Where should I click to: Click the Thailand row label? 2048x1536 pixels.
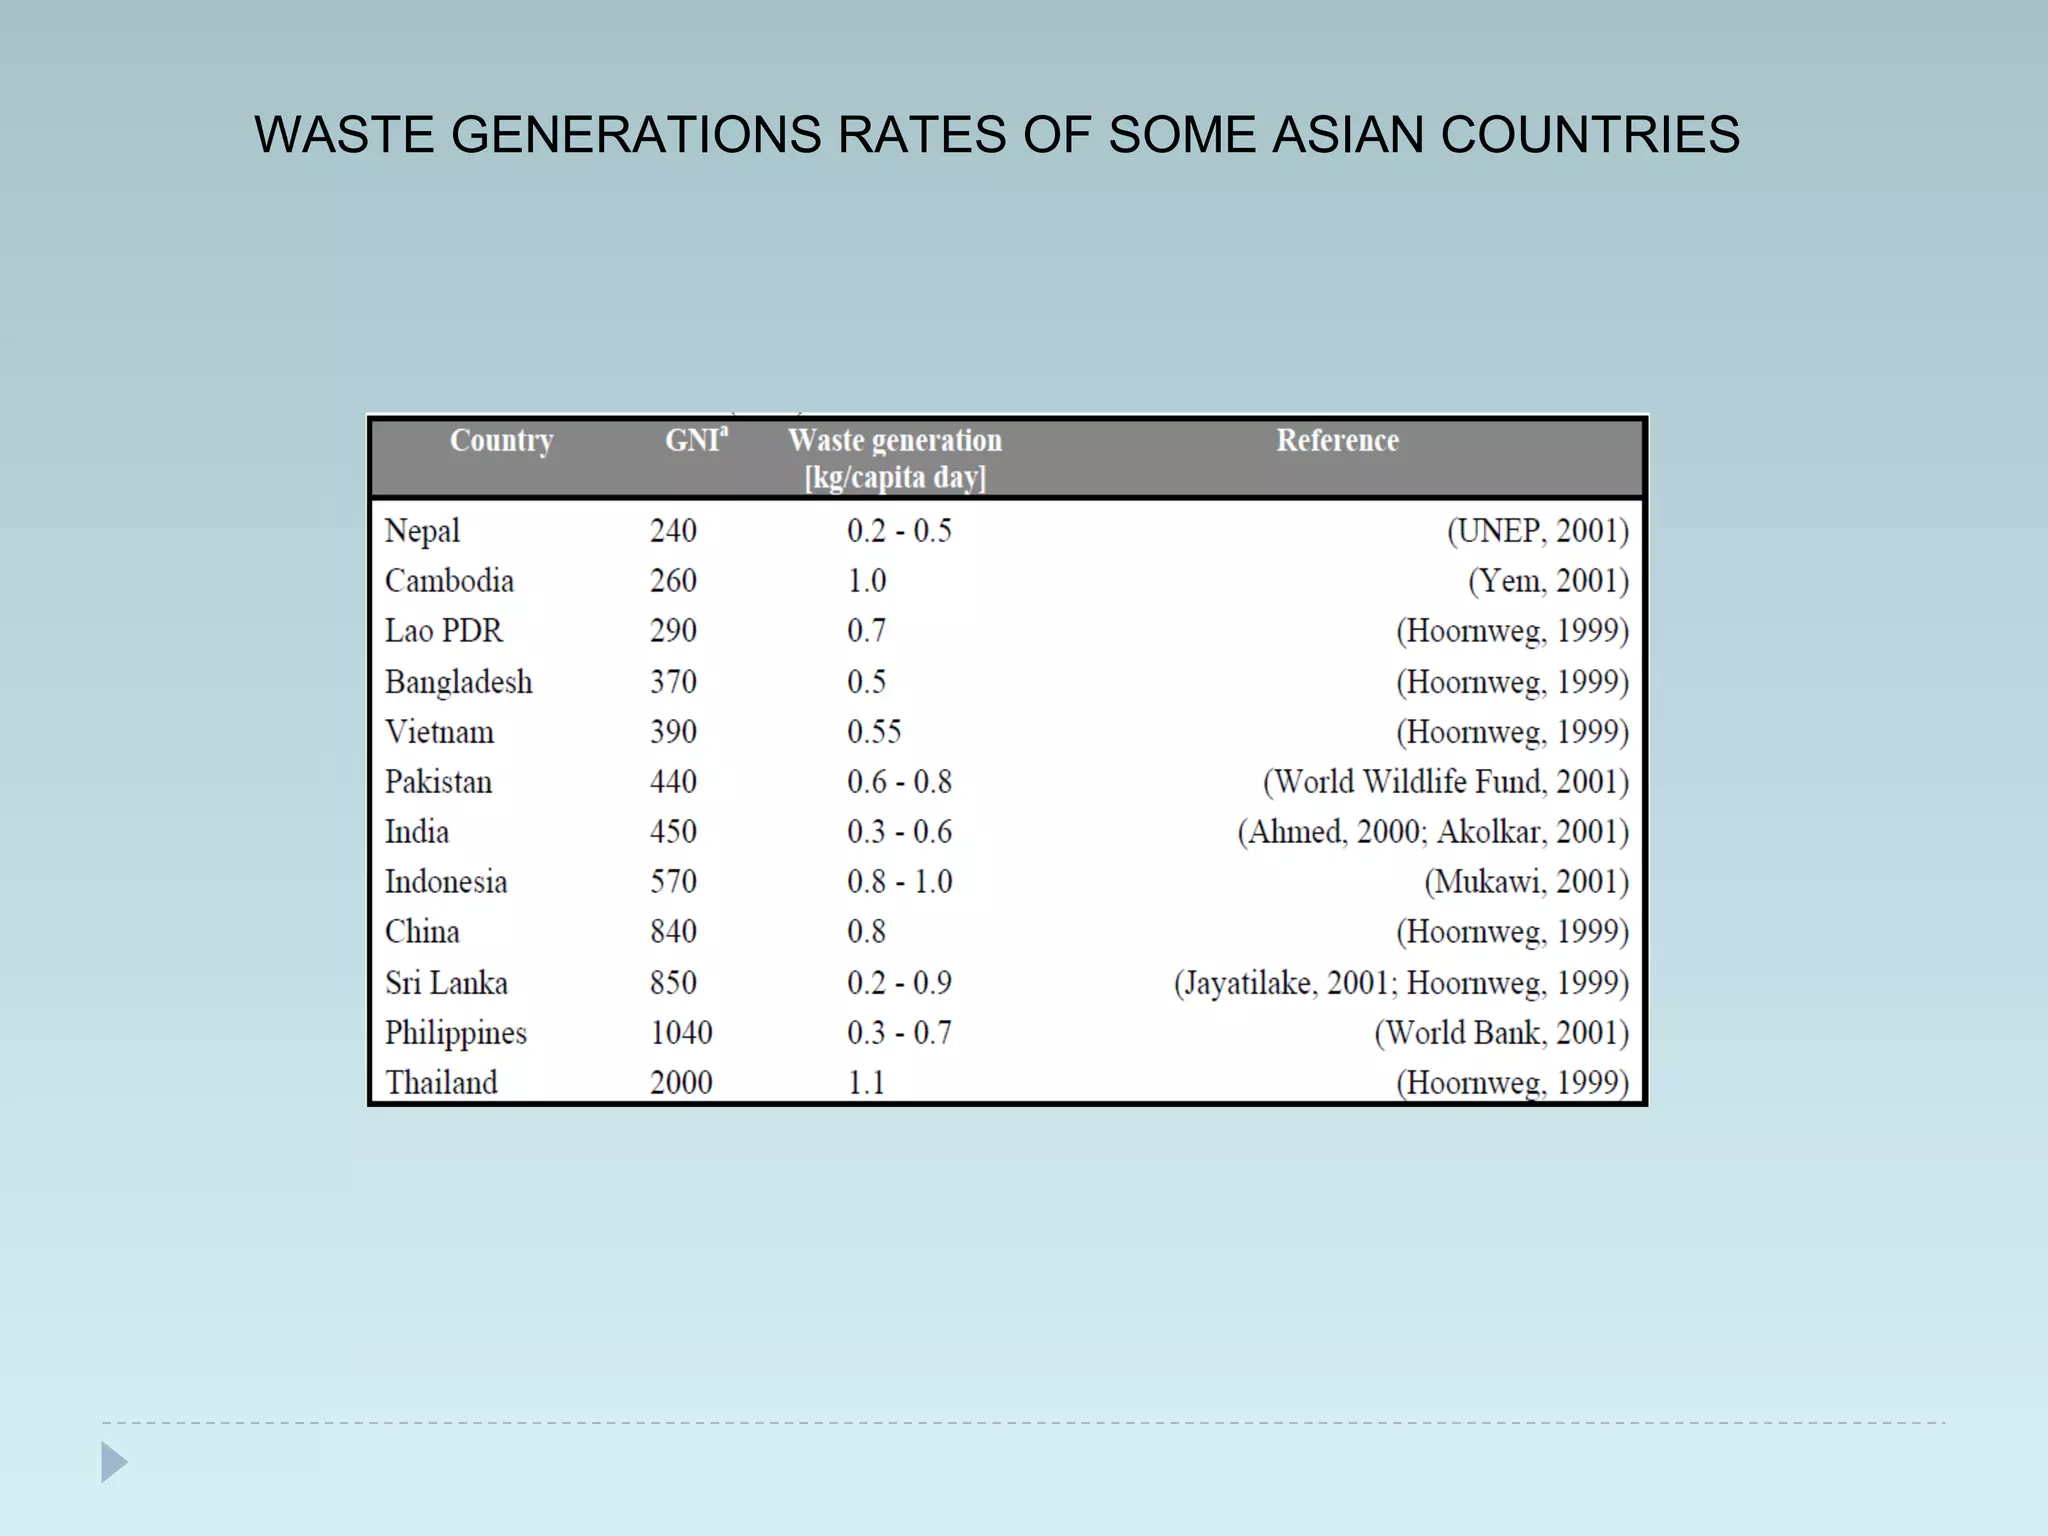[441, 1083]
